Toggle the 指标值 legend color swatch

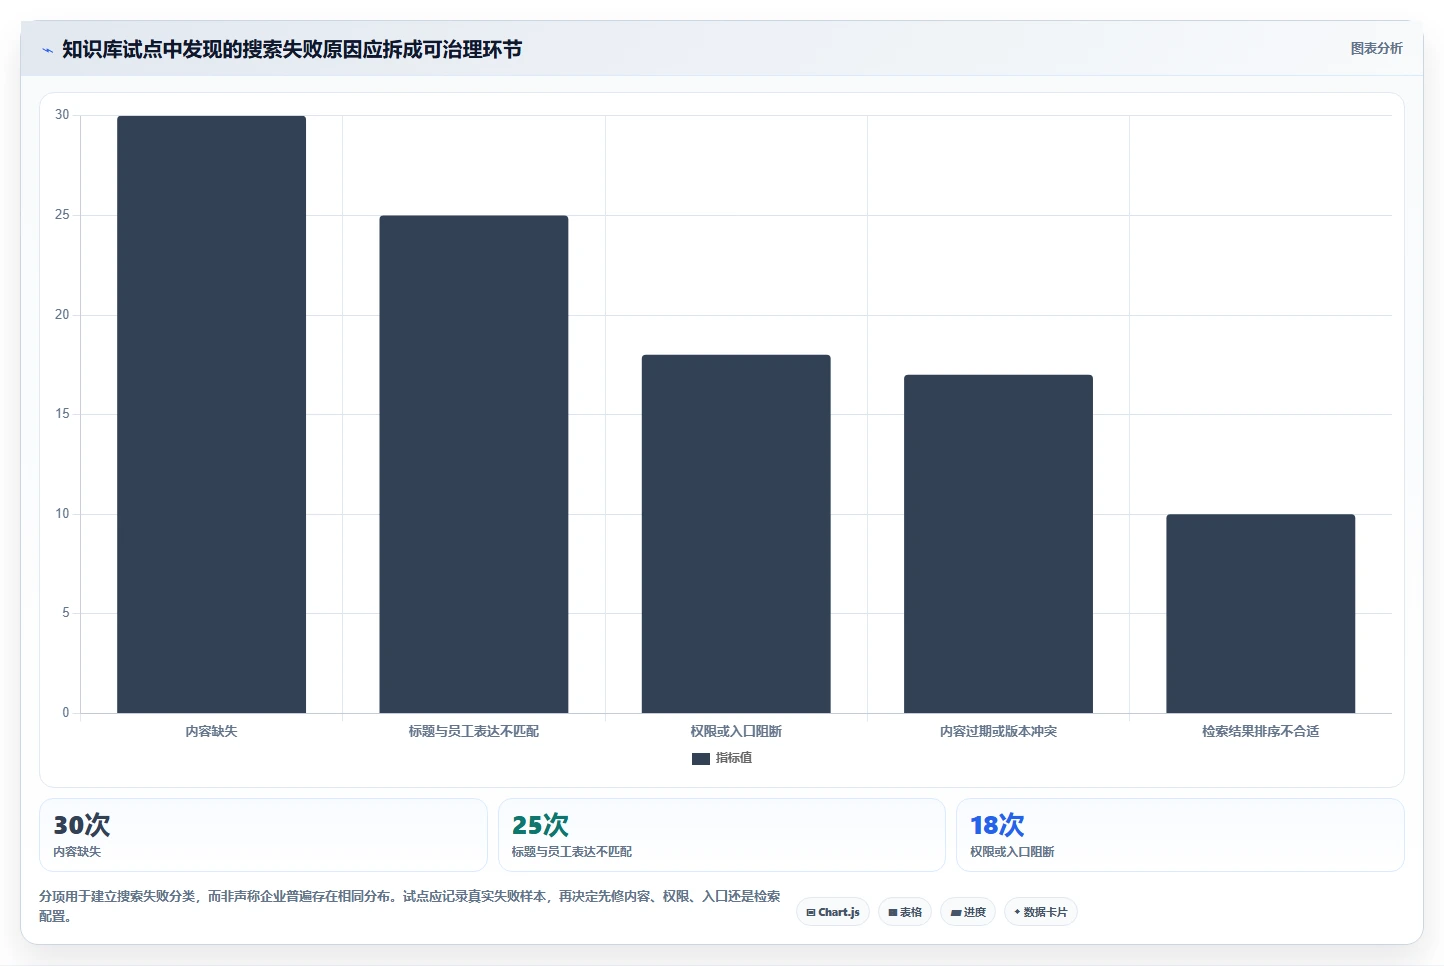coord(701,759)
